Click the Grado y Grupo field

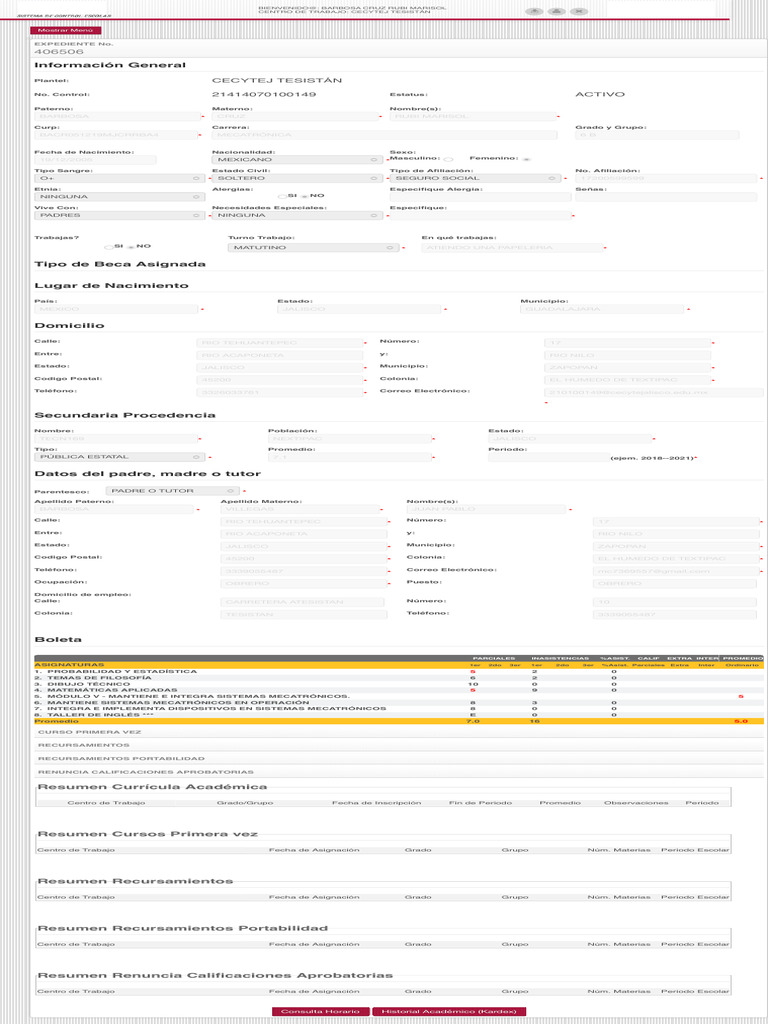(657, 135)
